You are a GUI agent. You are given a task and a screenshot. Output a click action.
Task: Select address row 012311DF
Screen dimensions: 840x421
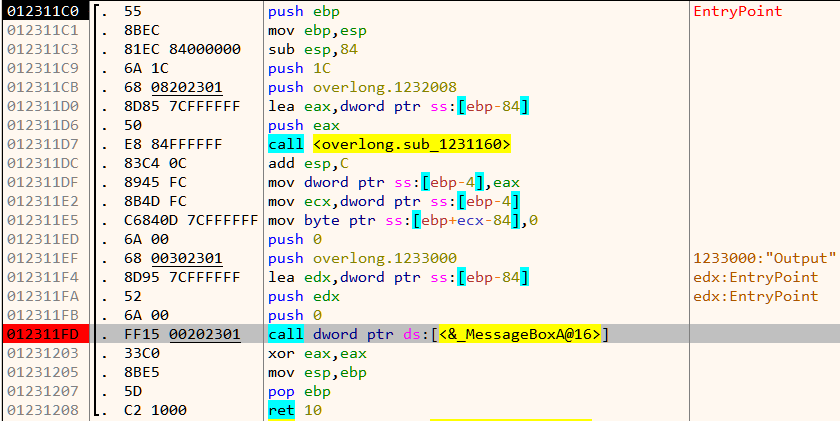coord(43,182)
